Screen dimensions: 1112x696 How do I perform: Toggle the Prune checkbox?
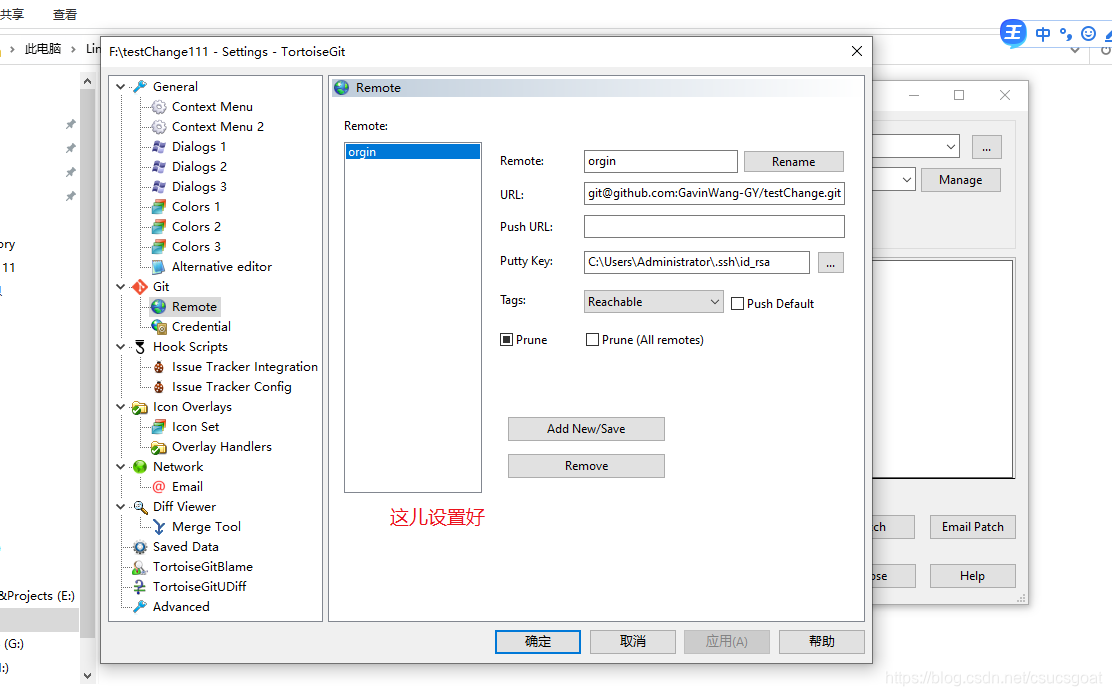506,340
